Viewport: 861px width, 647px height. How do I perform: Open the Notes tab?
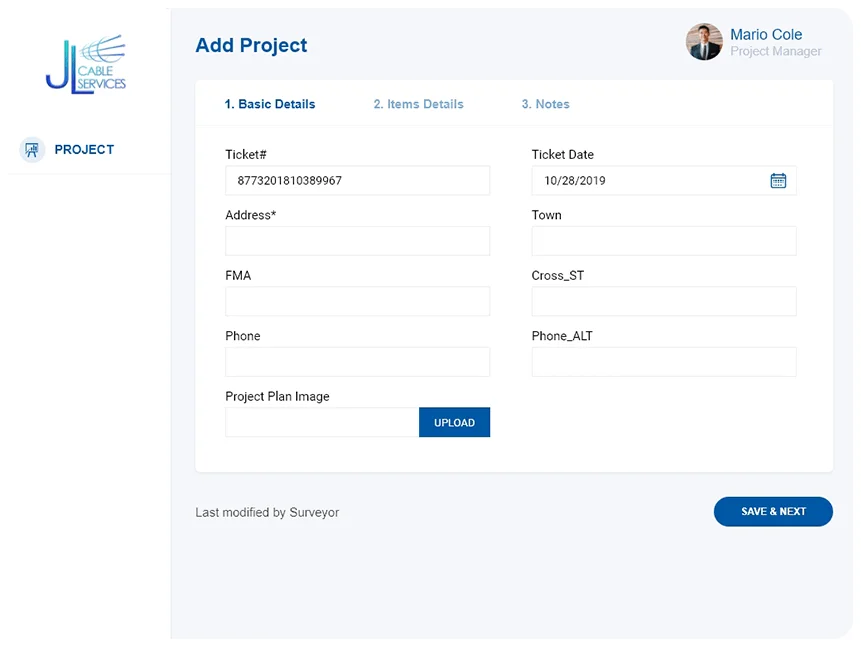[545, 104]
